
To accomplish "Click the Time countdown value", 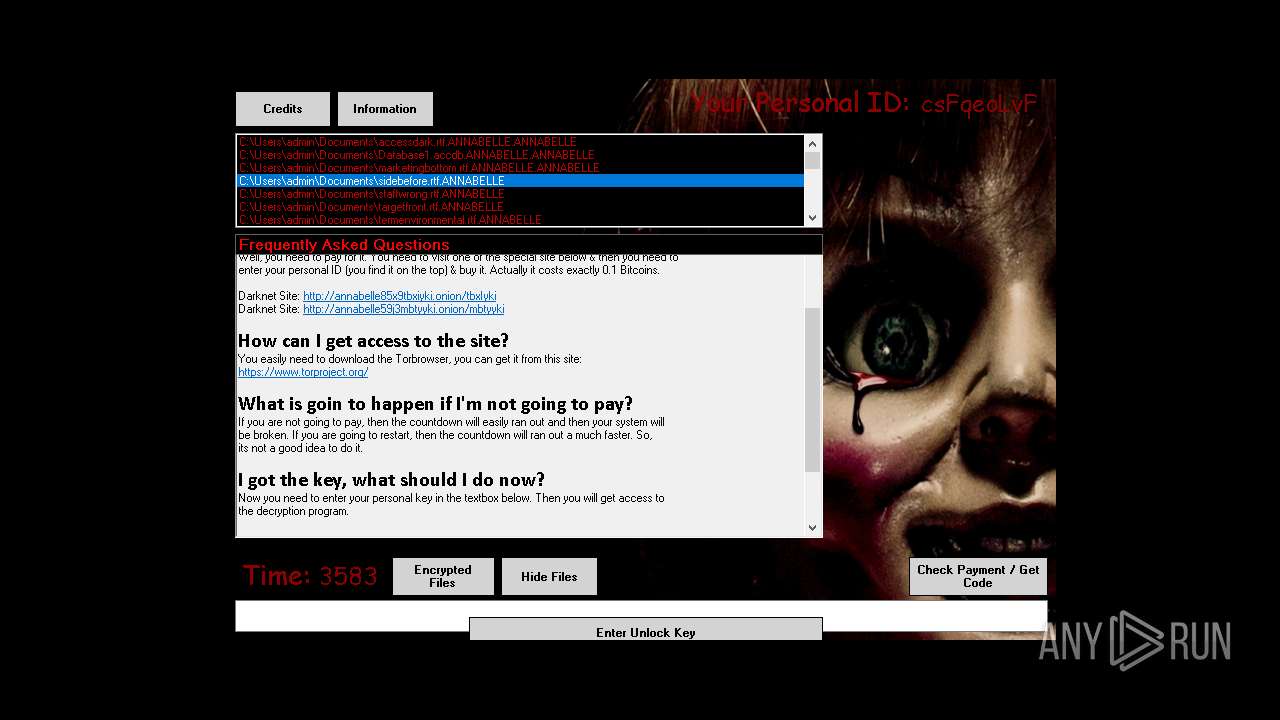I will click(348, 576).
